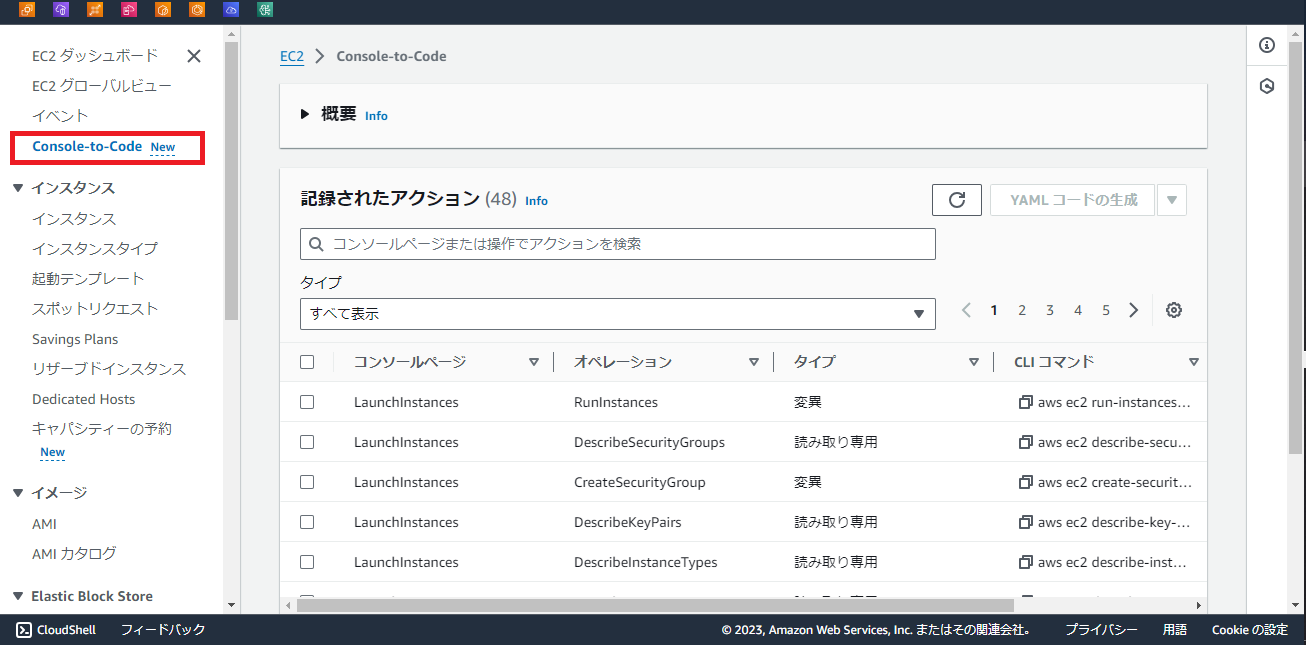Click the search magnifier in the actions search box

(317, 244)
